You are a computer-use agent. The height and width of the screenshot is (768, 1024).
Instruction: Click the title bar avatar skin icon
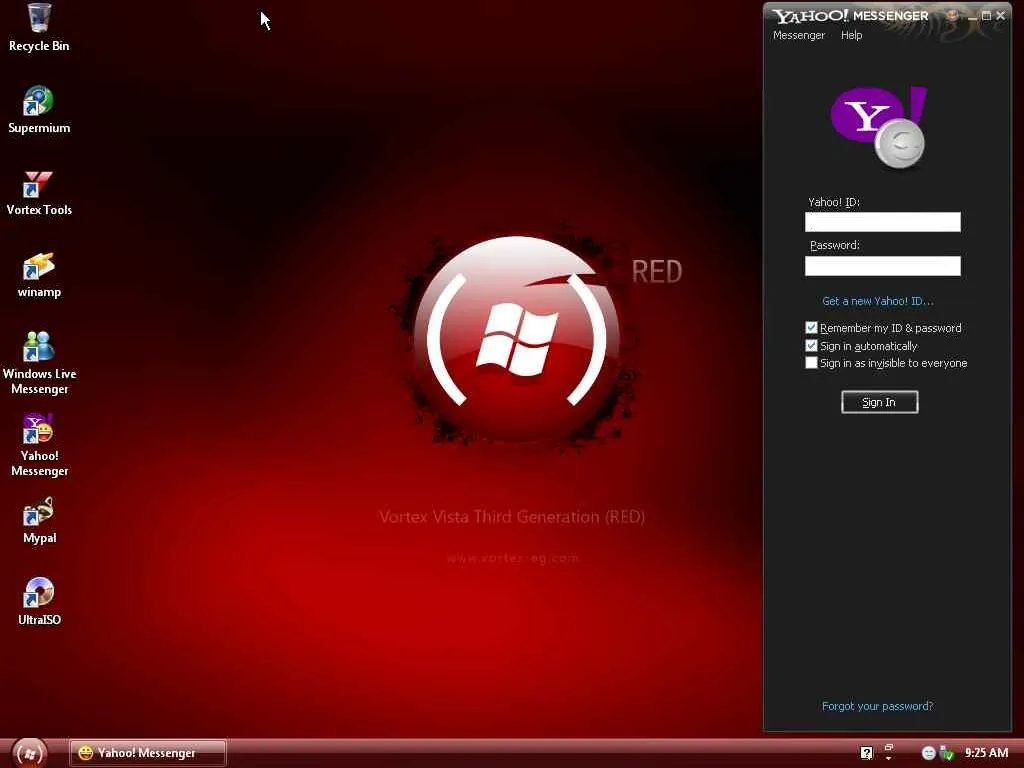[x=953, y=15]
